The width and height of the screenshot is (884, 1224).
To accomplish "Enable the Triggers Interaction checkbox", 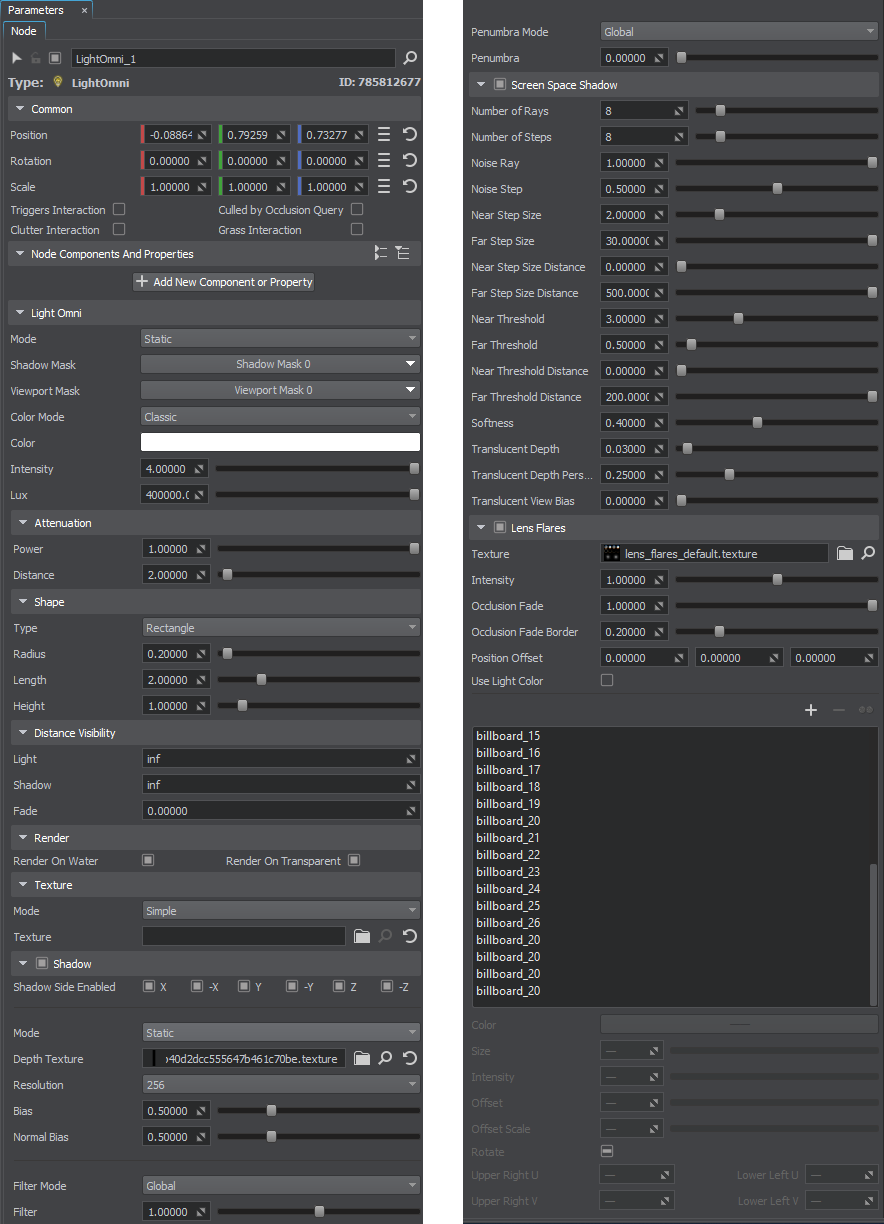I will 119,209.
